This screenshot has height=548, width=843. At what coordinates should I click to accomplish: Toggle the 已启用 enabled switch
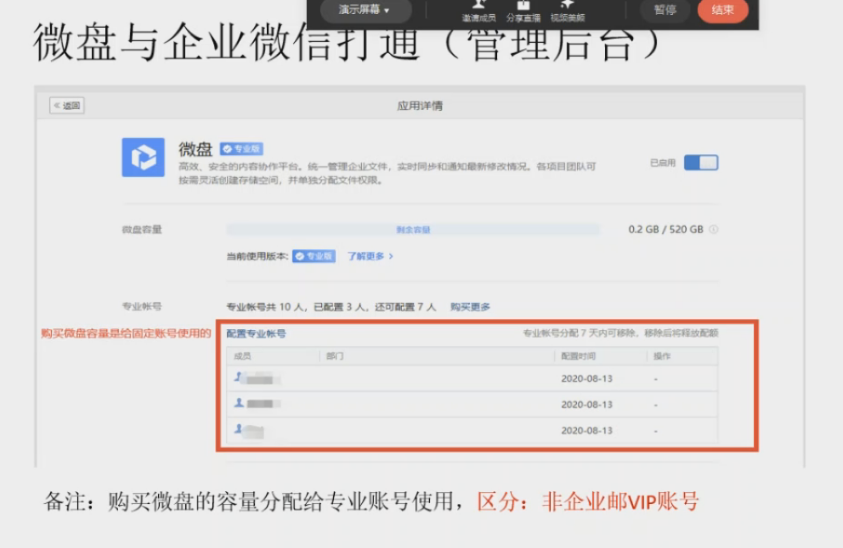(700, 163)
